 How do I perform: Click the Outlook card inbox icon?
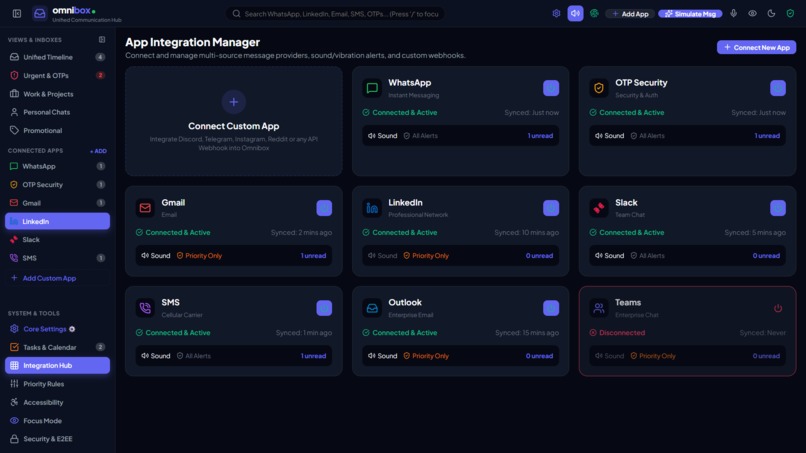(x=372, y=308)
